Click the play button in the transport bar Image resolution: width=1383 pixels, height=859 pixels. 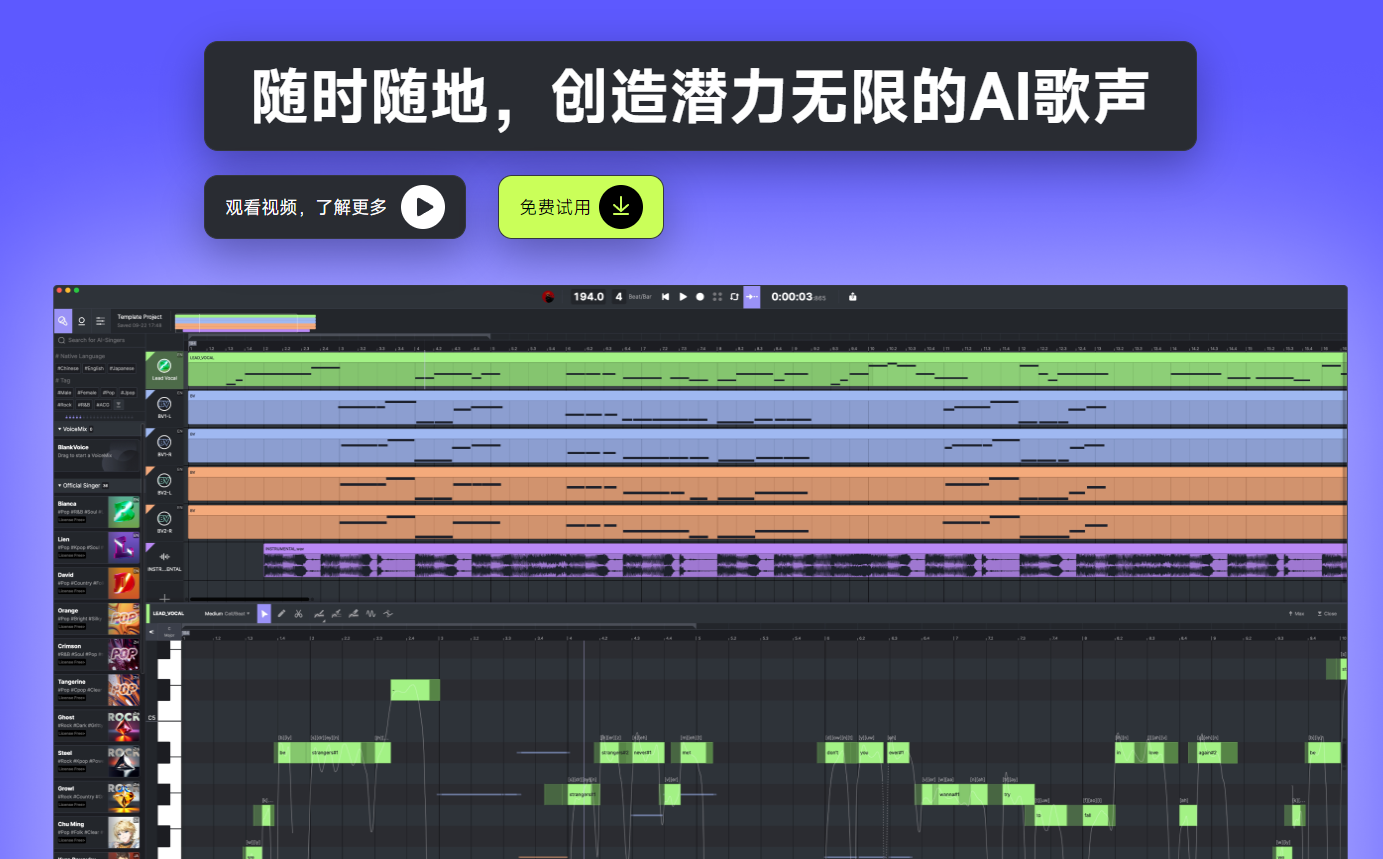pos(683,297)
